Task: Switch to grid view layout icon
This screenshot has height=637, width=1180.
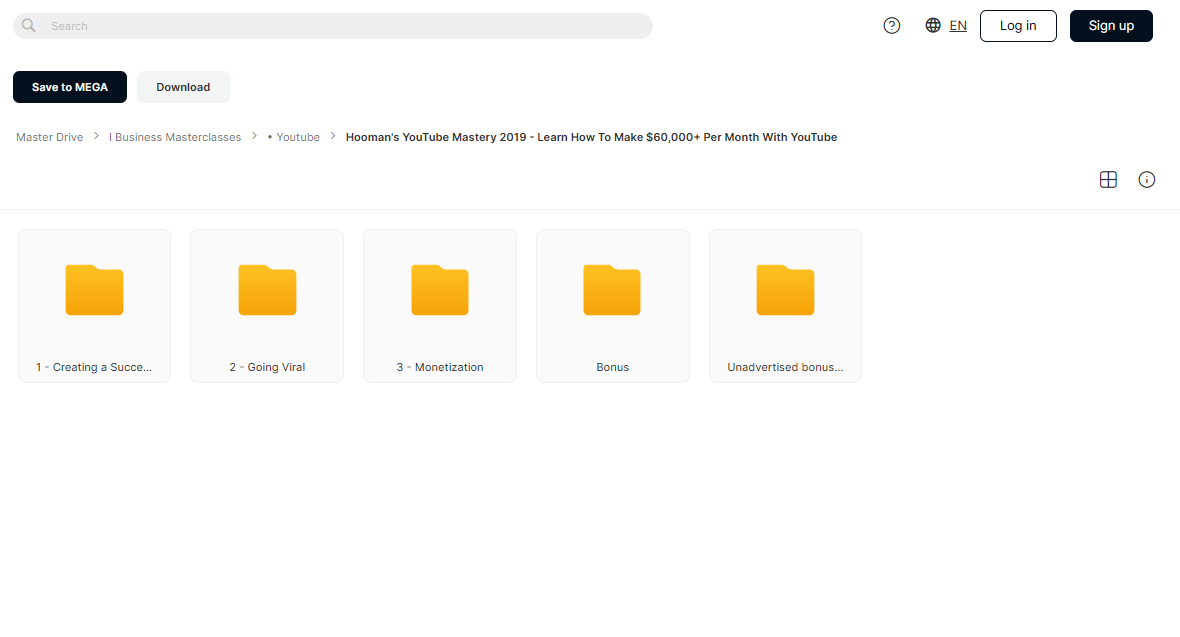Action: click(x=1109, y=179)
